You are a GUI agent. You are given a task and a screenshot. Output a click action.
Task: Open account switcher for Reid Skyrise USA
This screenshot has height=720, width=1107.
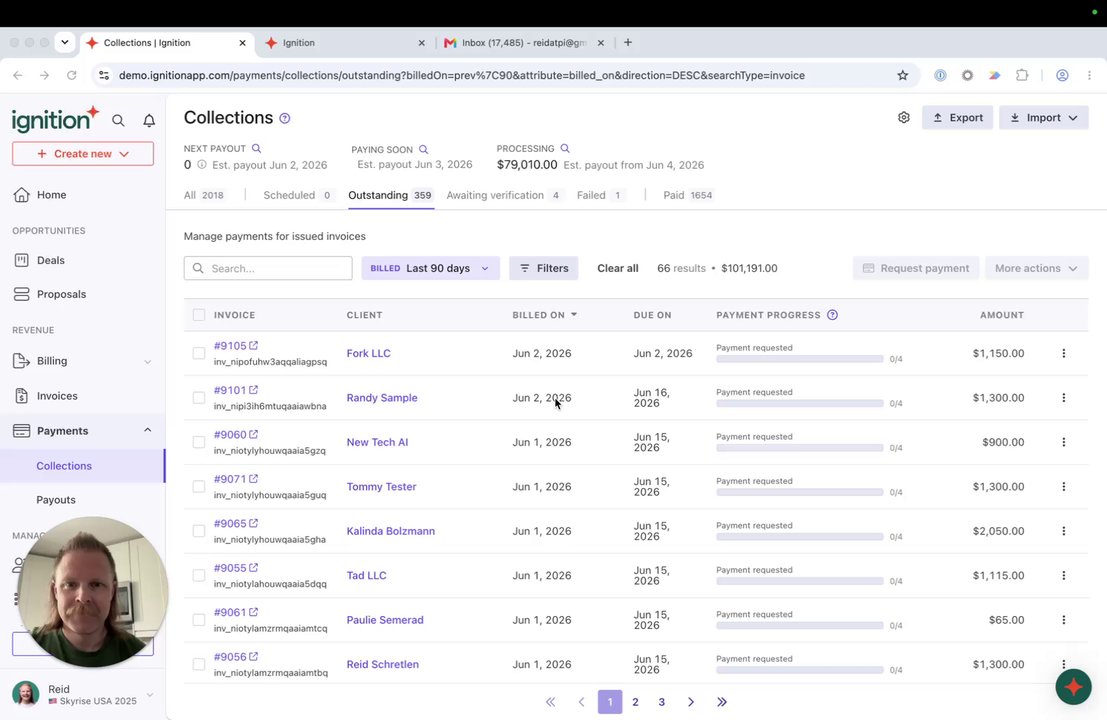[83, 695]
